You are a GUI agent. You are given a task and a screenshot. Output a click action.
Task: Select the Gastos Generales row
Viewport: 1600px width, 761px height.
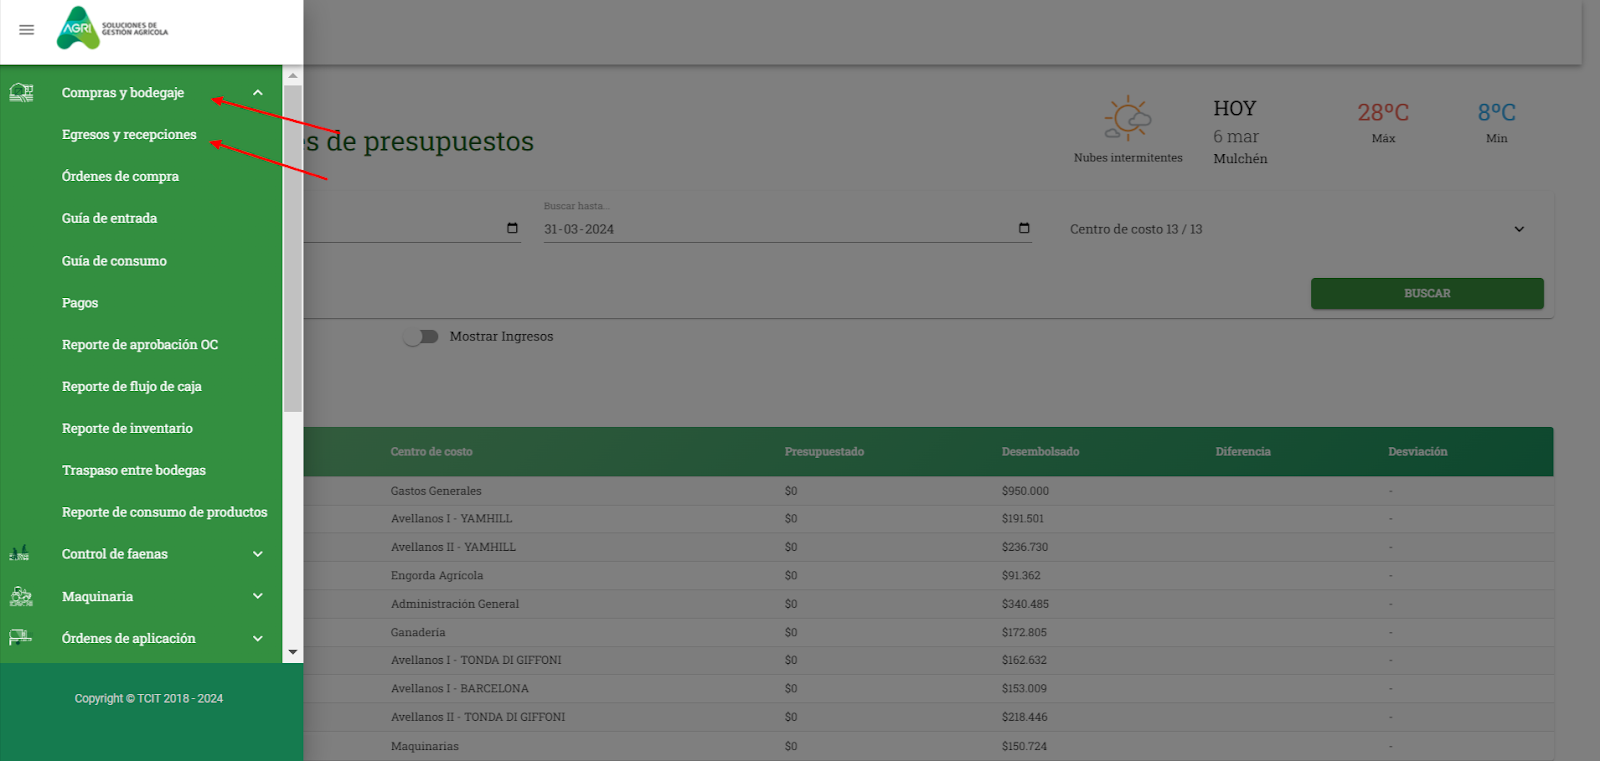(x=928, y=491)
